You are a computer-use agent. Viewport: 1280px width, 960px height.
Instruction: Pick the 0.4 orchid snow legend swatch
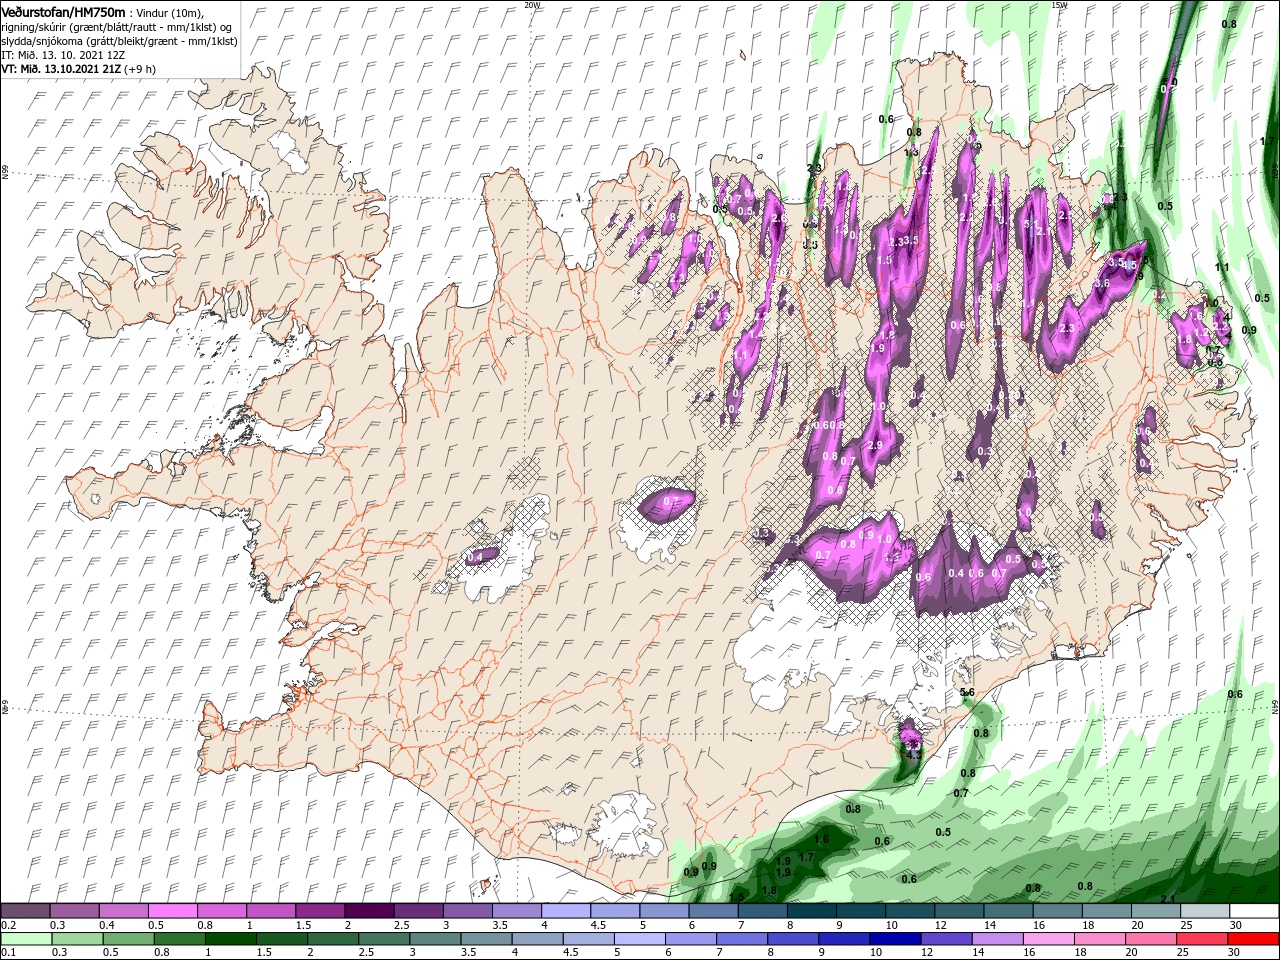pos(123,911)
